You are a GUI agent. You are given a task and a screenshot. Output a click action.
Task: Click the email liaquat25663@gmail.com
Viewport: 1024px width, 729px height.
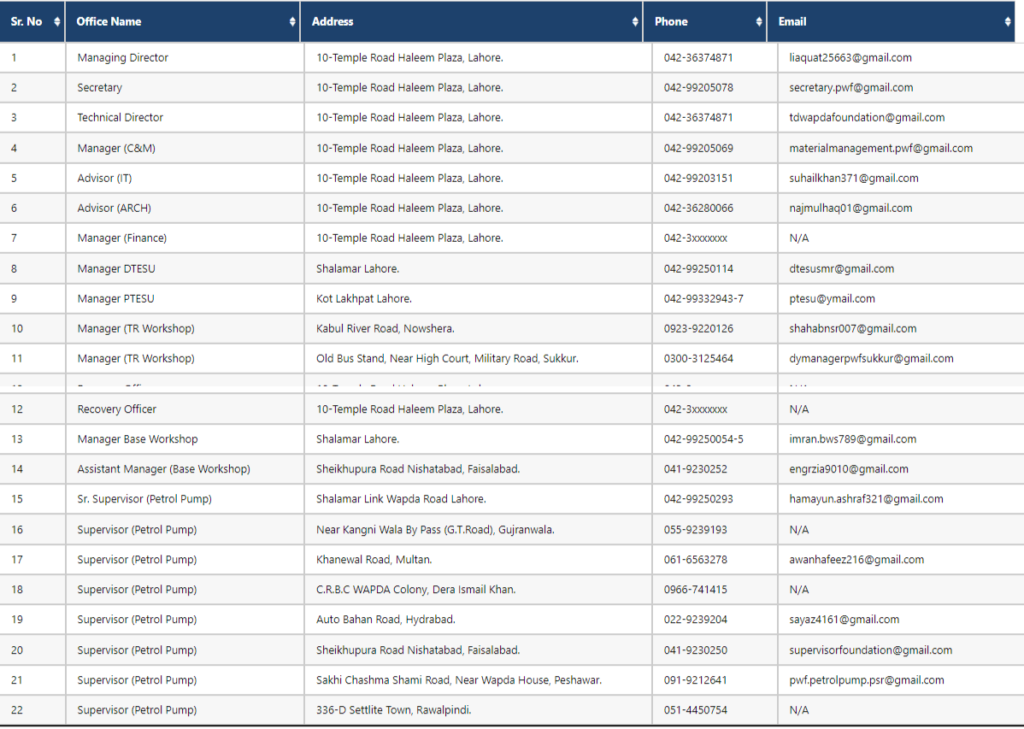850,57
